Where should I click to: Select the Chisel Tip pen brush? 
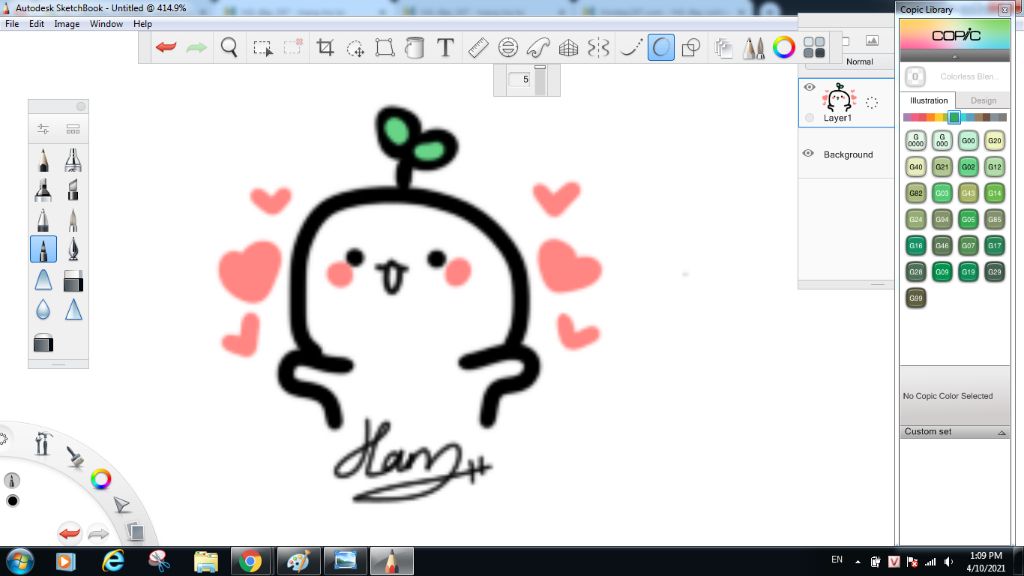(x=73, y=189)
